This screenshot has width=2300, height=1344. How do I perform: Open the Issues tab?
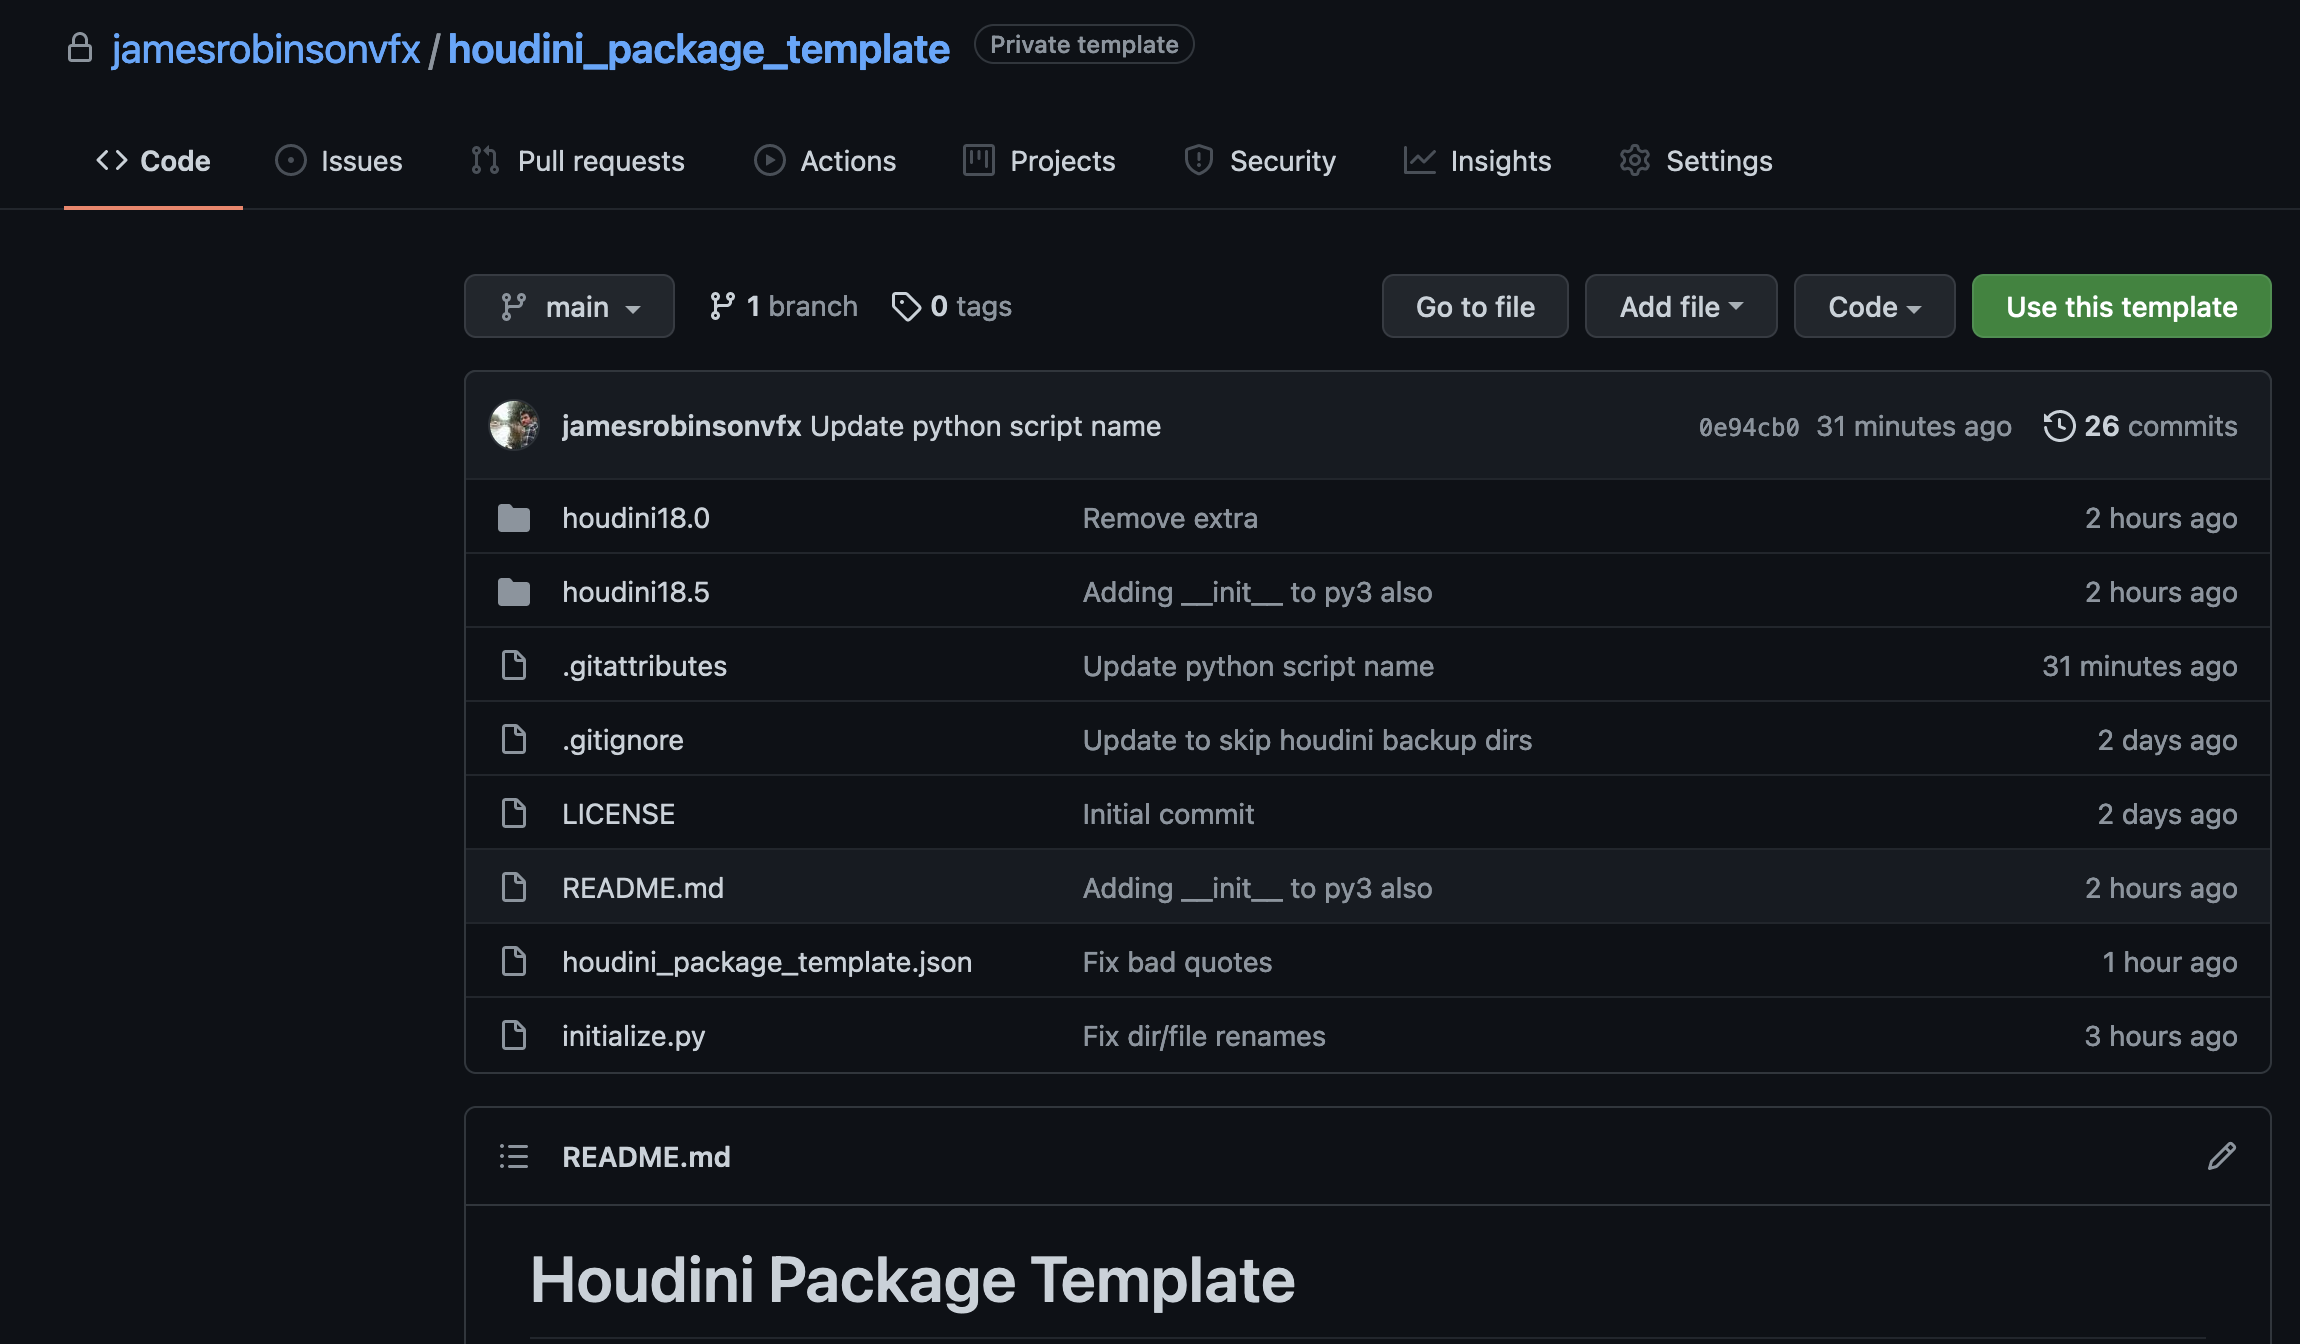pyautogui.click(x=339, y=160)
